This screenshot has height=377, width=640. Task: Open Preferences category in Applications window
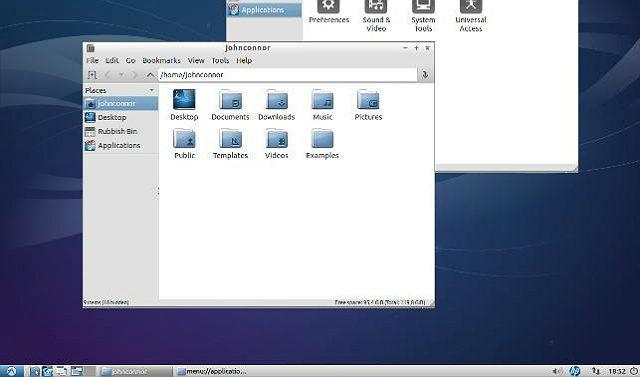[x=329, y=12]
